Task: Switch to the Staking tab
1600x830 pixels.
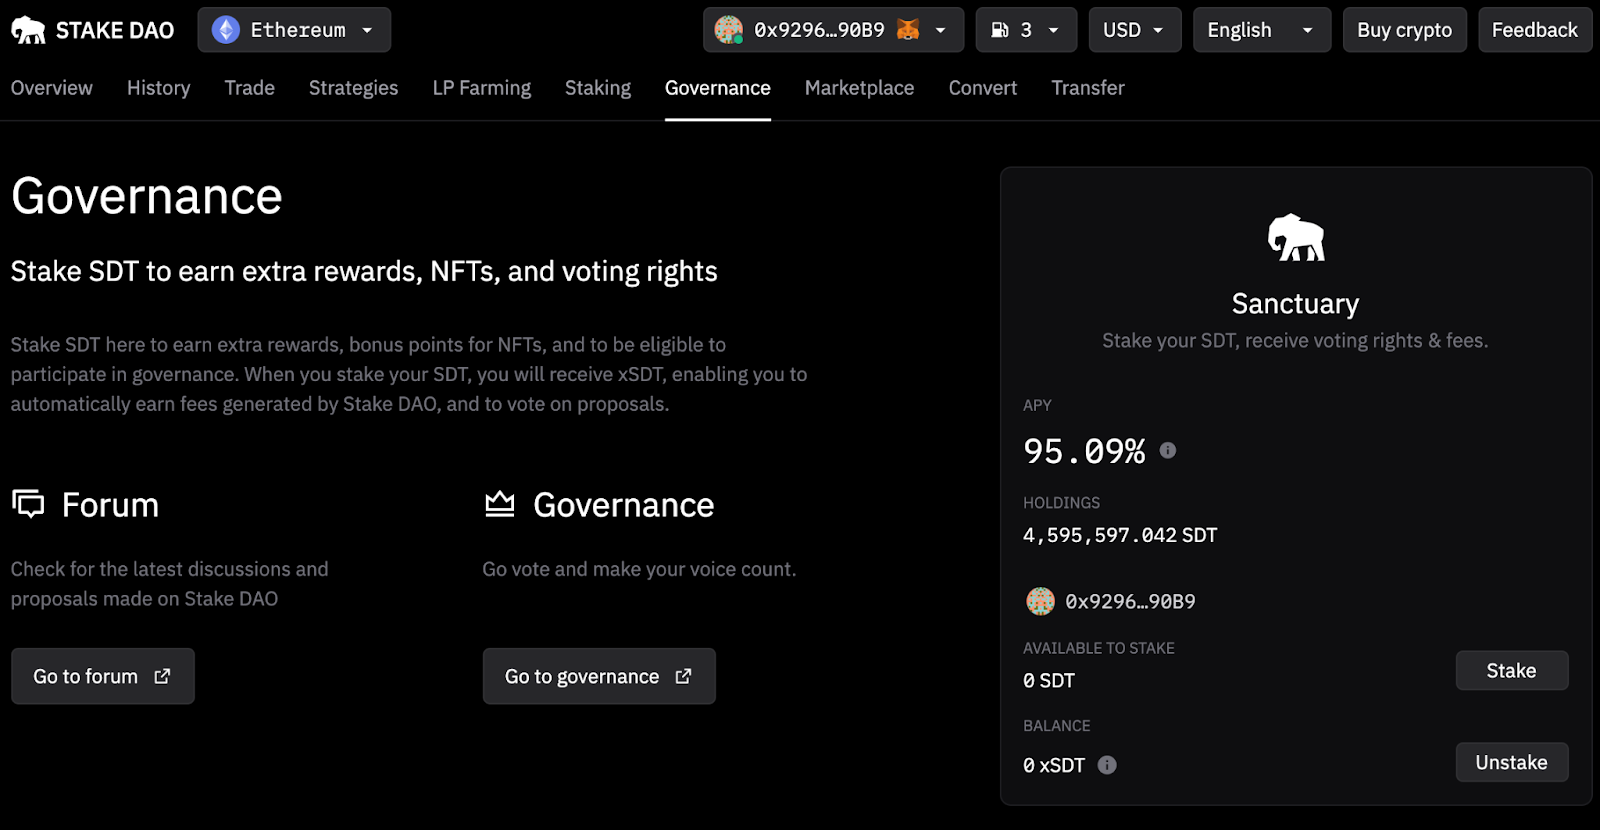Action: 598,88
